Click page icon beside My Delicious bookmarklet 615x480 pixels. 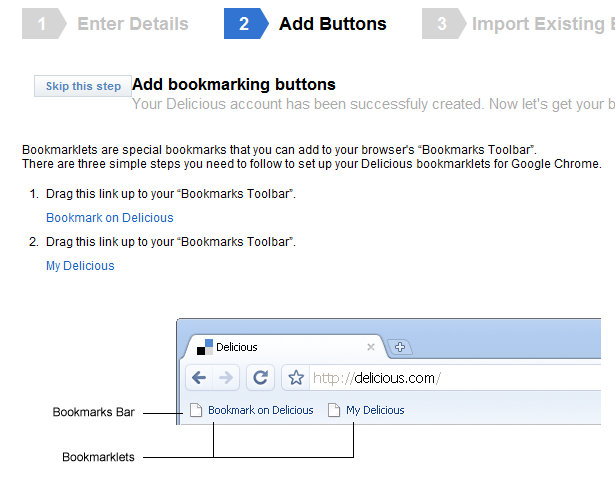(x=334, y=410)
